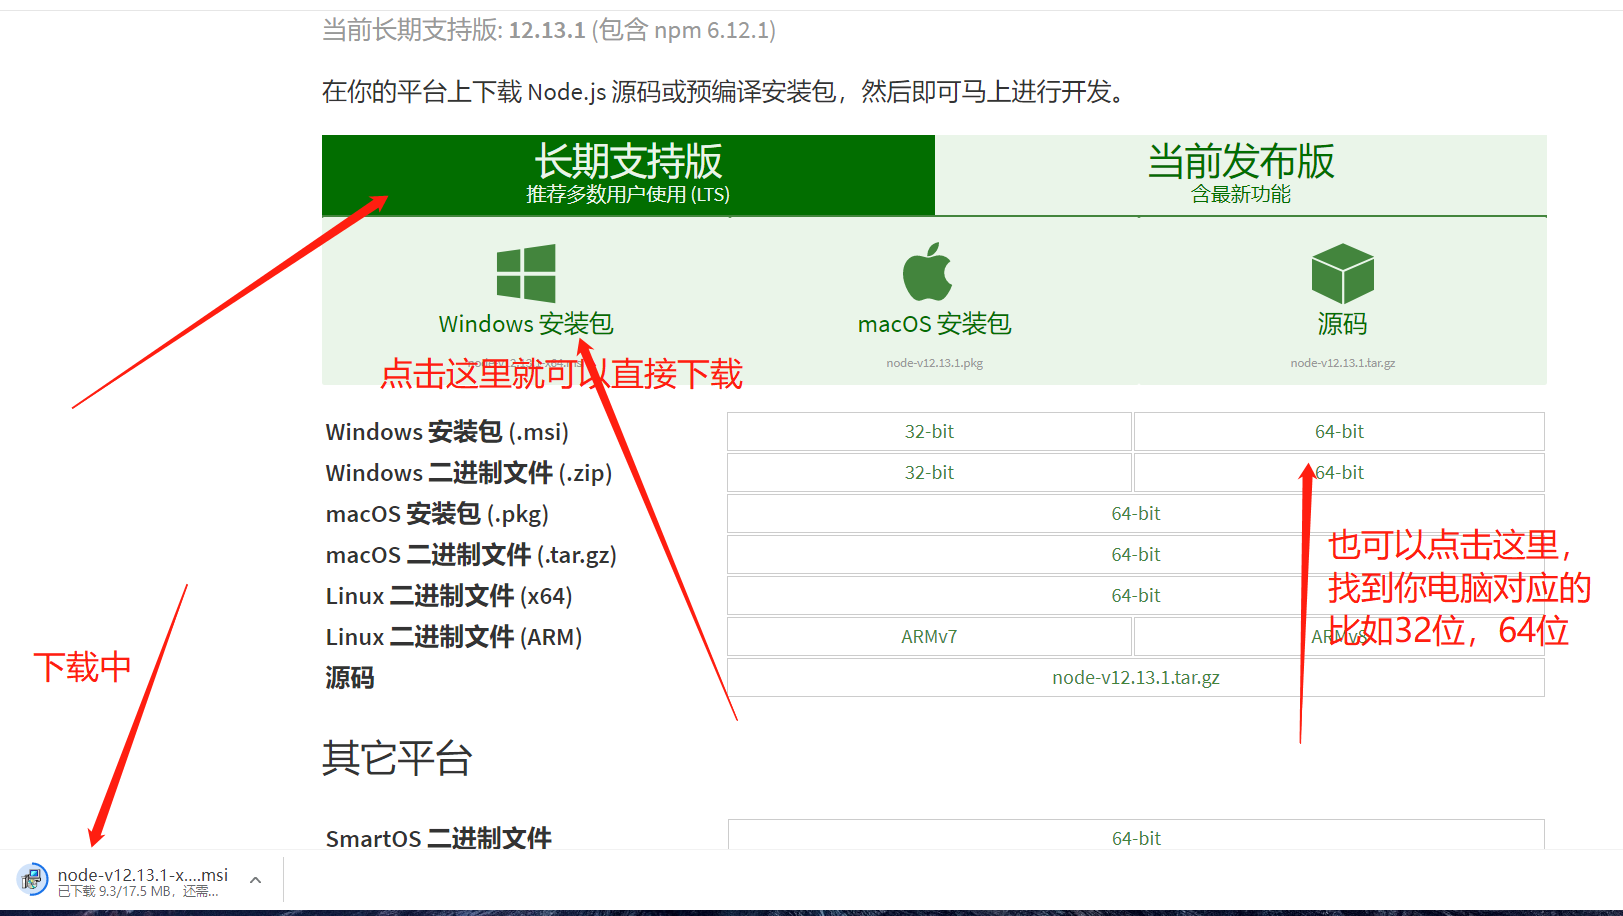
Task: Click the 源码 row label in table
Action: pyautogui.click(x=350, y=678)
